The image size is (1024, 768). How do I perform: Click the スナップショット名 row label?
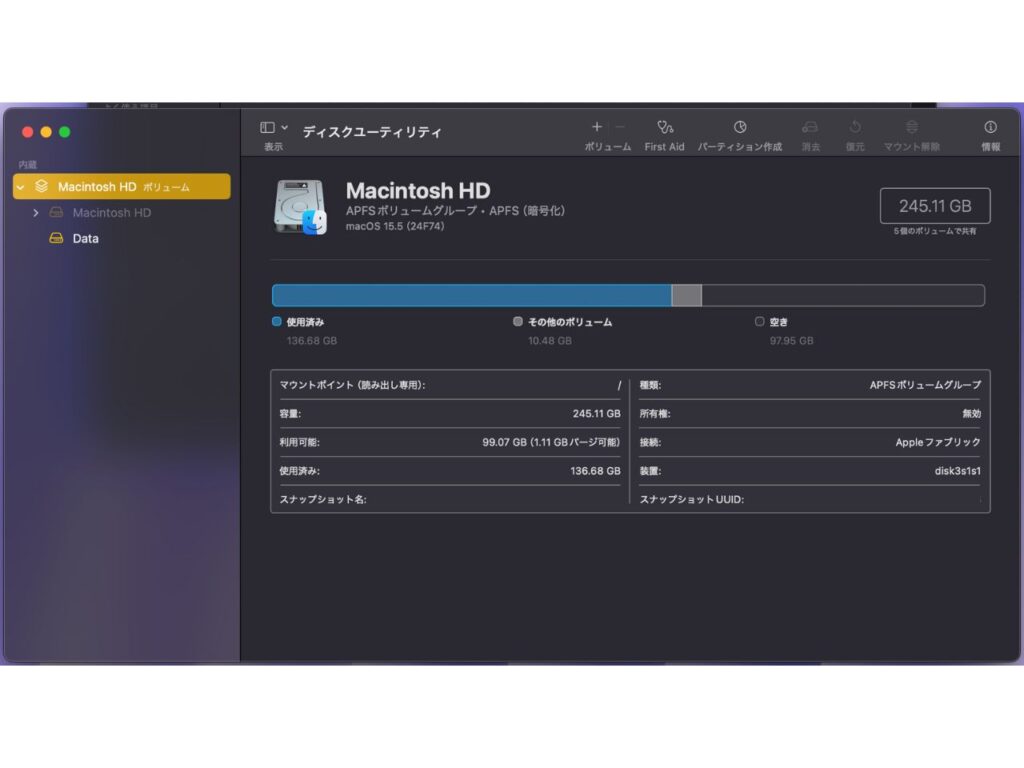click(323, 500)
